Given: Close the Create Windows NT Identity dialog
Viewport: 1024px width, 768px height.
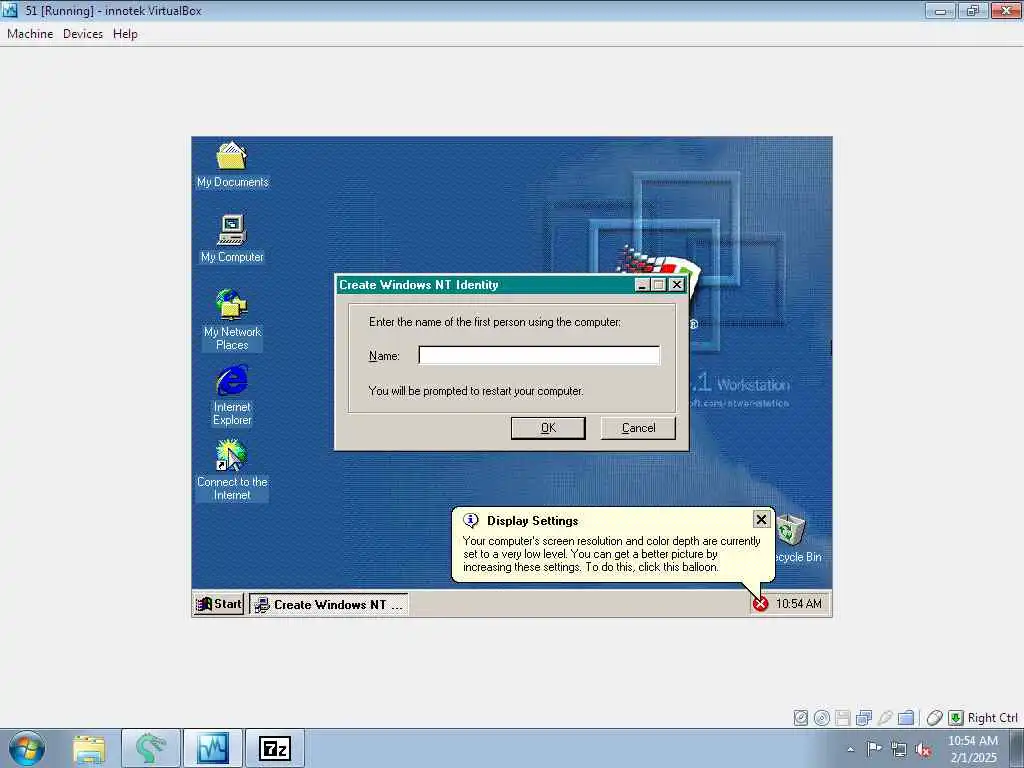Looking at the screenshot, I should click(677, 285).
